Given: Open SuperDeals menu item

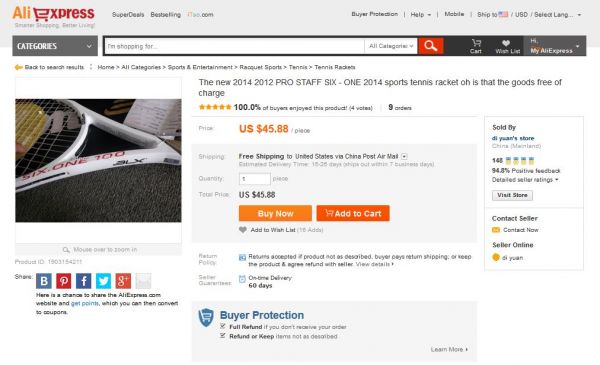Looking at the screenshot, I should click(128, 15).
